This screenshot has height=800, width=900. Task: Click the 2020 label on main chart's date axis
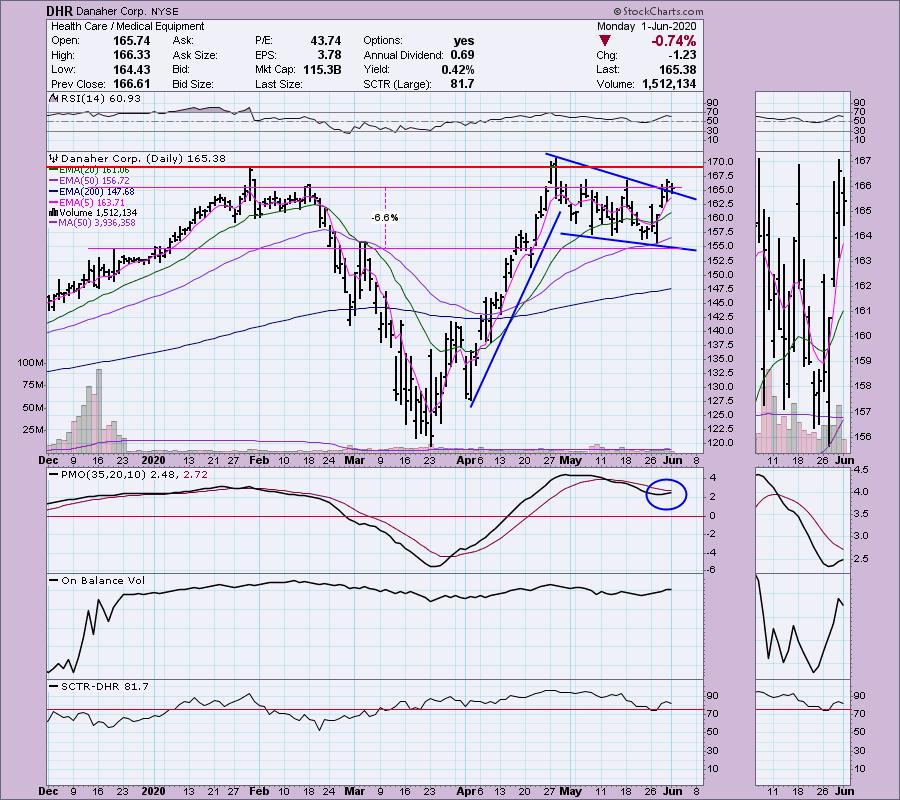tap(153, 460)
